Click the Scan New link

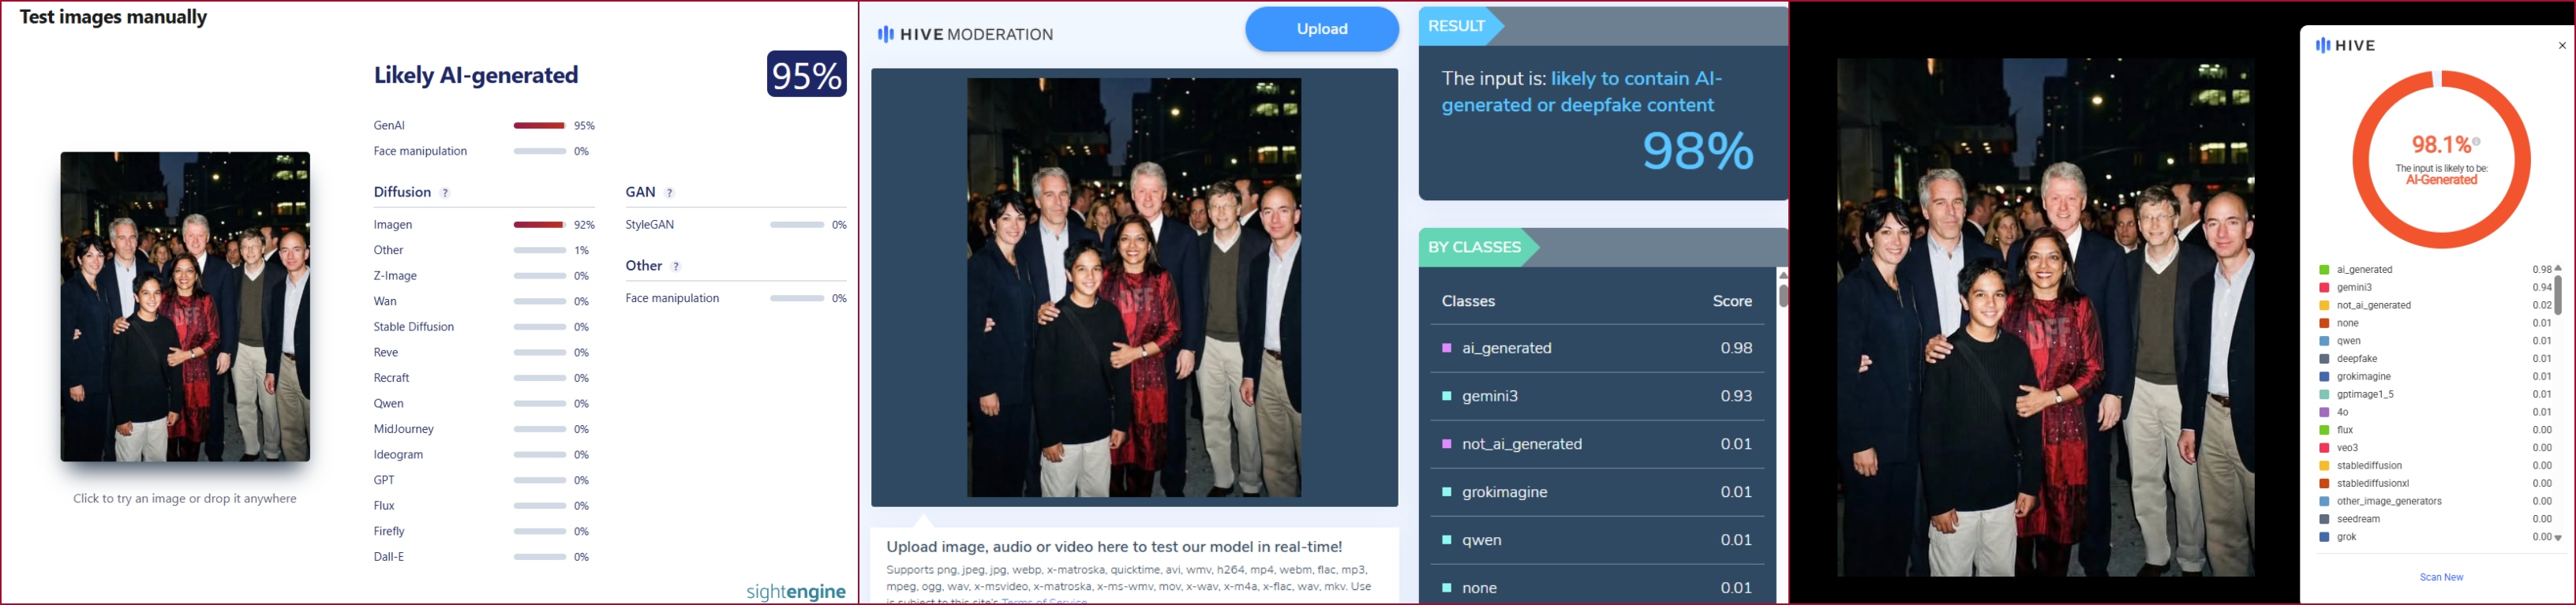pos(2441,577)
